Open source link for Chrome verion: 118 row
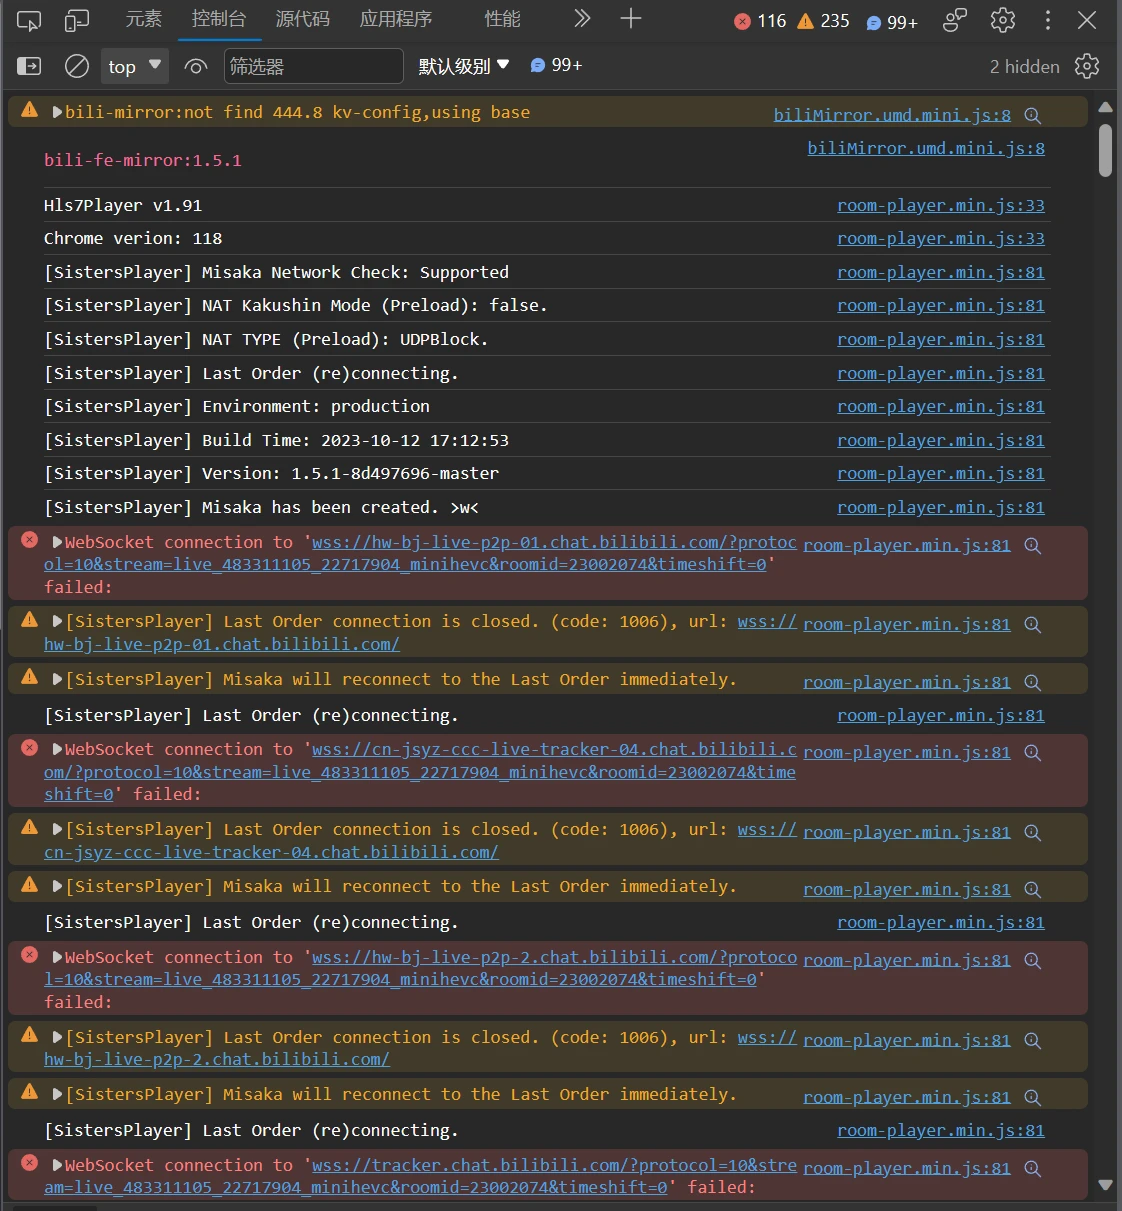The image size is (1122, 1211). tap(941, 238)
